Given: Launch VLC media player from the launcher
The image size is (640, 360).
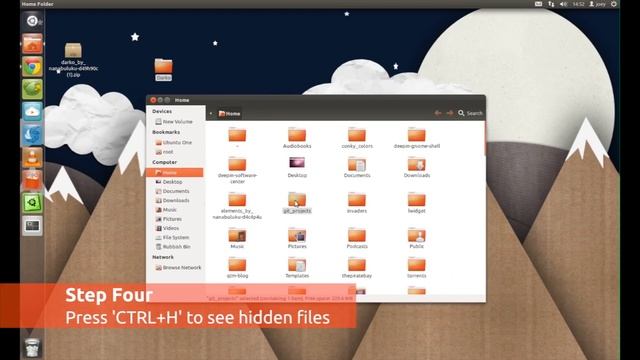Looking at the screenshot, I should (32, 157).
